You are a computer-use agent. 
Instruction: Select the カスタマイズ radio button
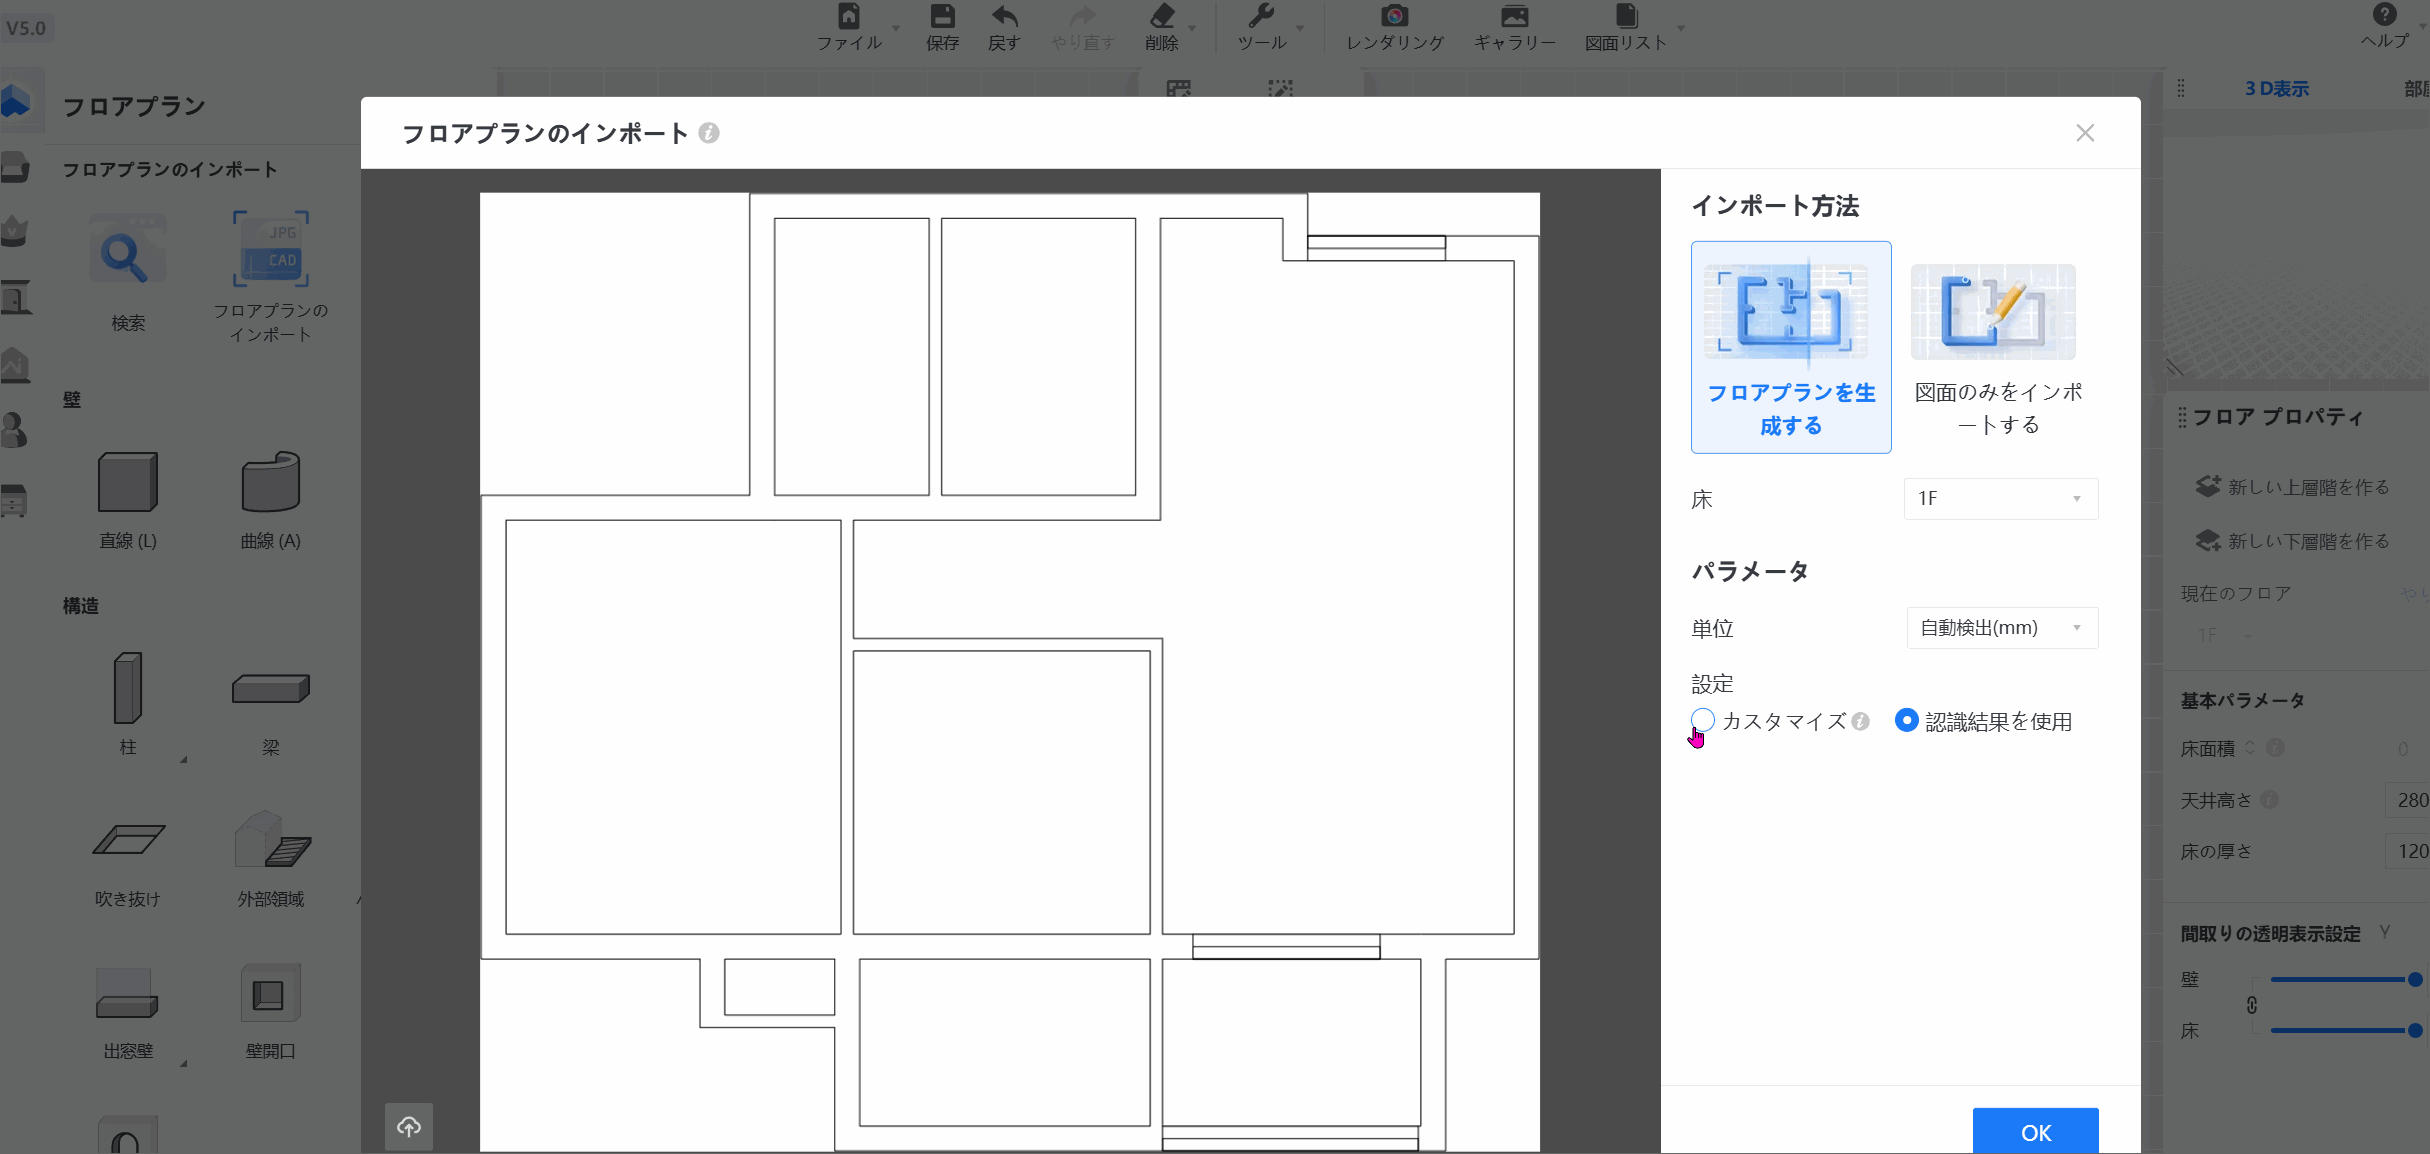pos(1703,720)
